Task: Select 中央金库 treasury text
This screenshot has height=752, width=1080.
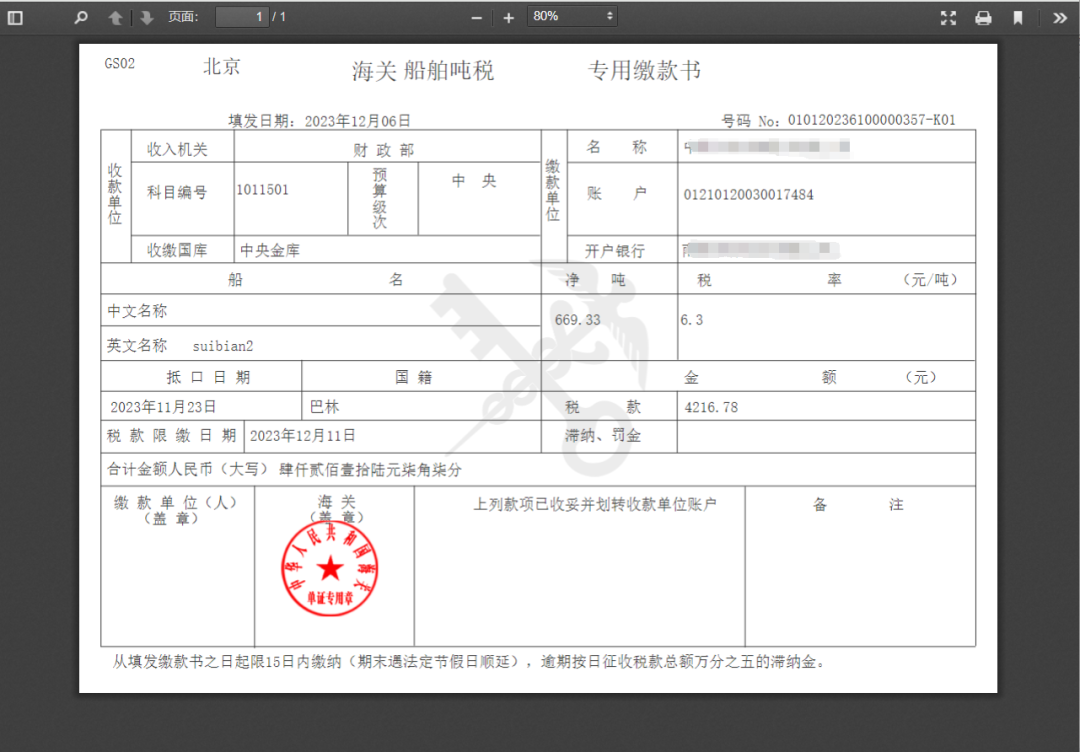Action: (x=270, y=251)
